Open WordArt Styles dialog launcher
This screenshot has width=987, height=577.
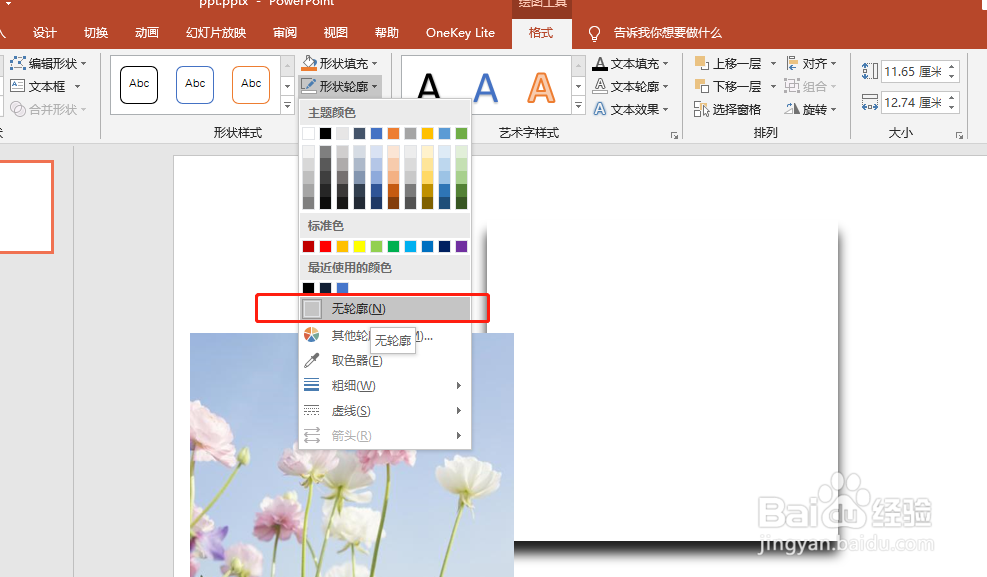click(x=674, y=135)
